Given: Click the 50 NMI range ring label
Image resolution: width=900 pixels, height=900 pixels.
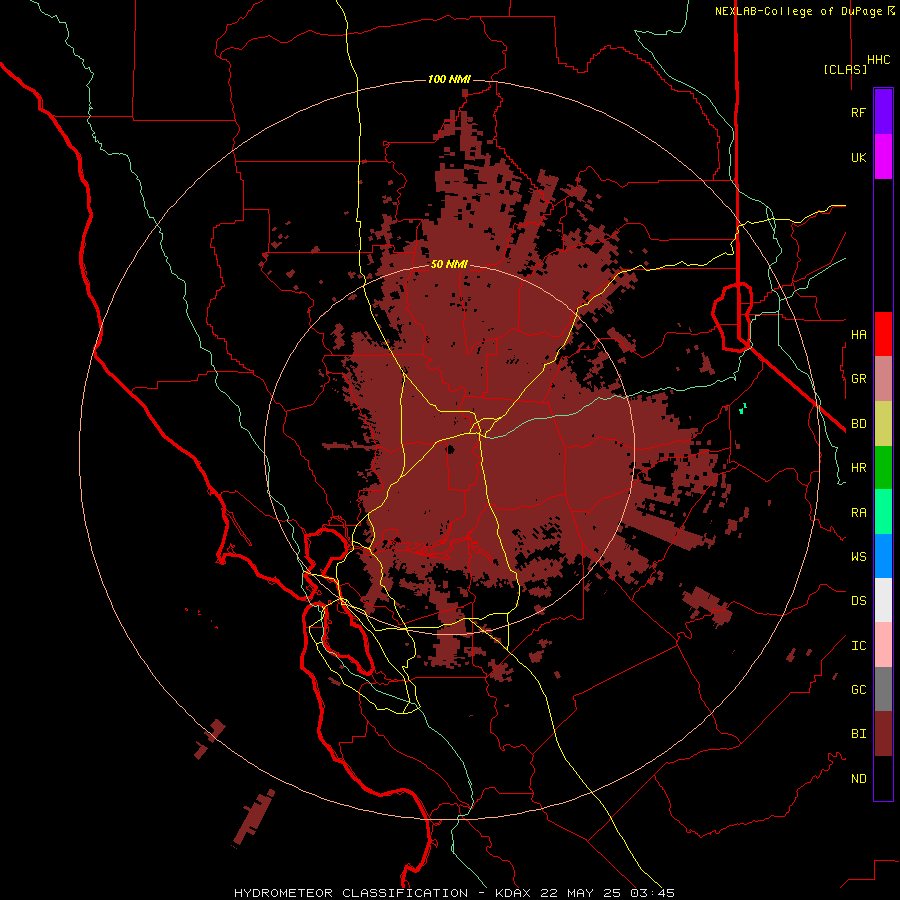Looking at the screenshot, I should (449, 264).
